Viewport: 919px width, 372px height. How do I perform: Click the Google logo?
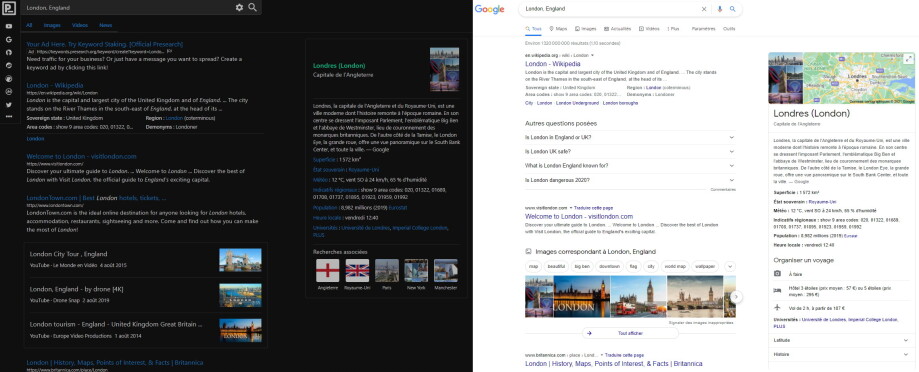pos(489,9)
